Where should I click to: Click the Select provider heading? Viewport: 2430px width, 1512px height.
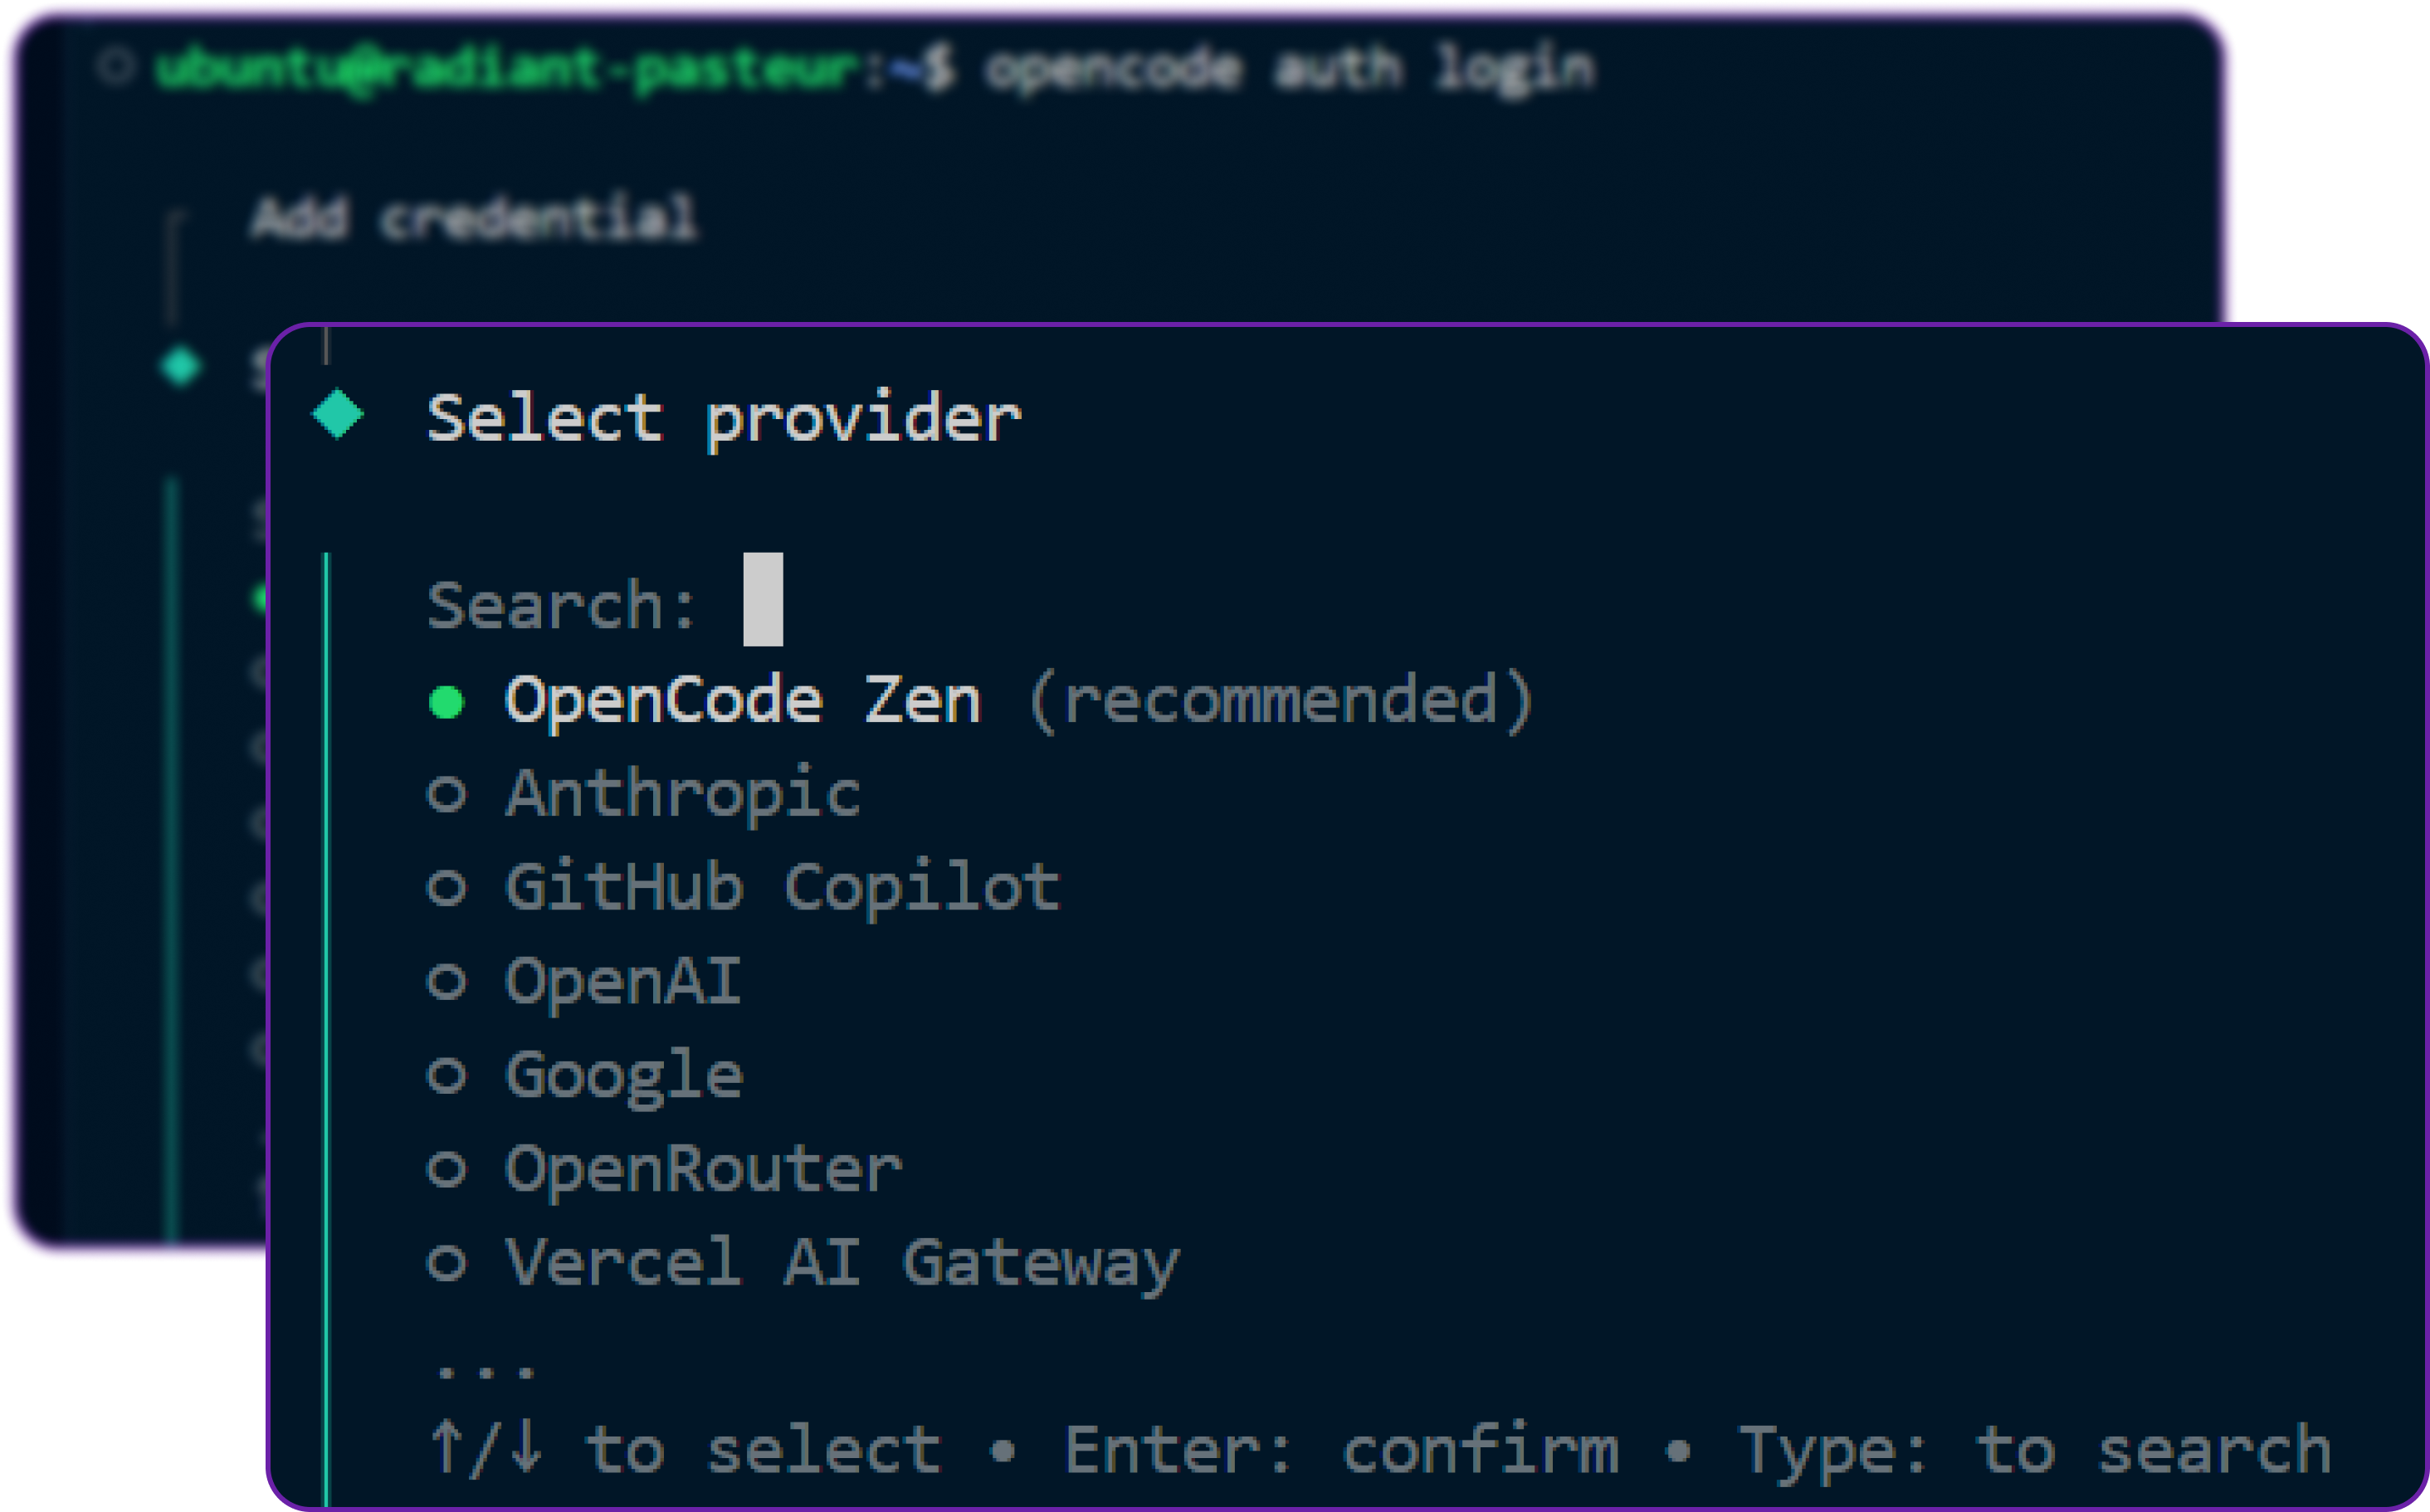[724, 418]
